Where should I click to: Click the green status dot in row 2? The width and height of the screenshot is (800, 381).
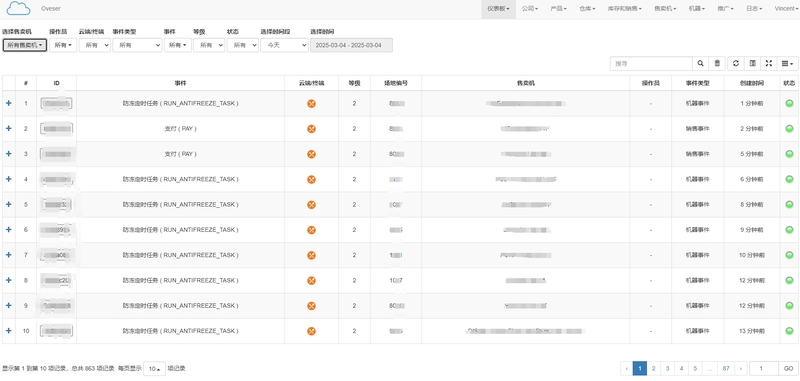tap(789, 129)
